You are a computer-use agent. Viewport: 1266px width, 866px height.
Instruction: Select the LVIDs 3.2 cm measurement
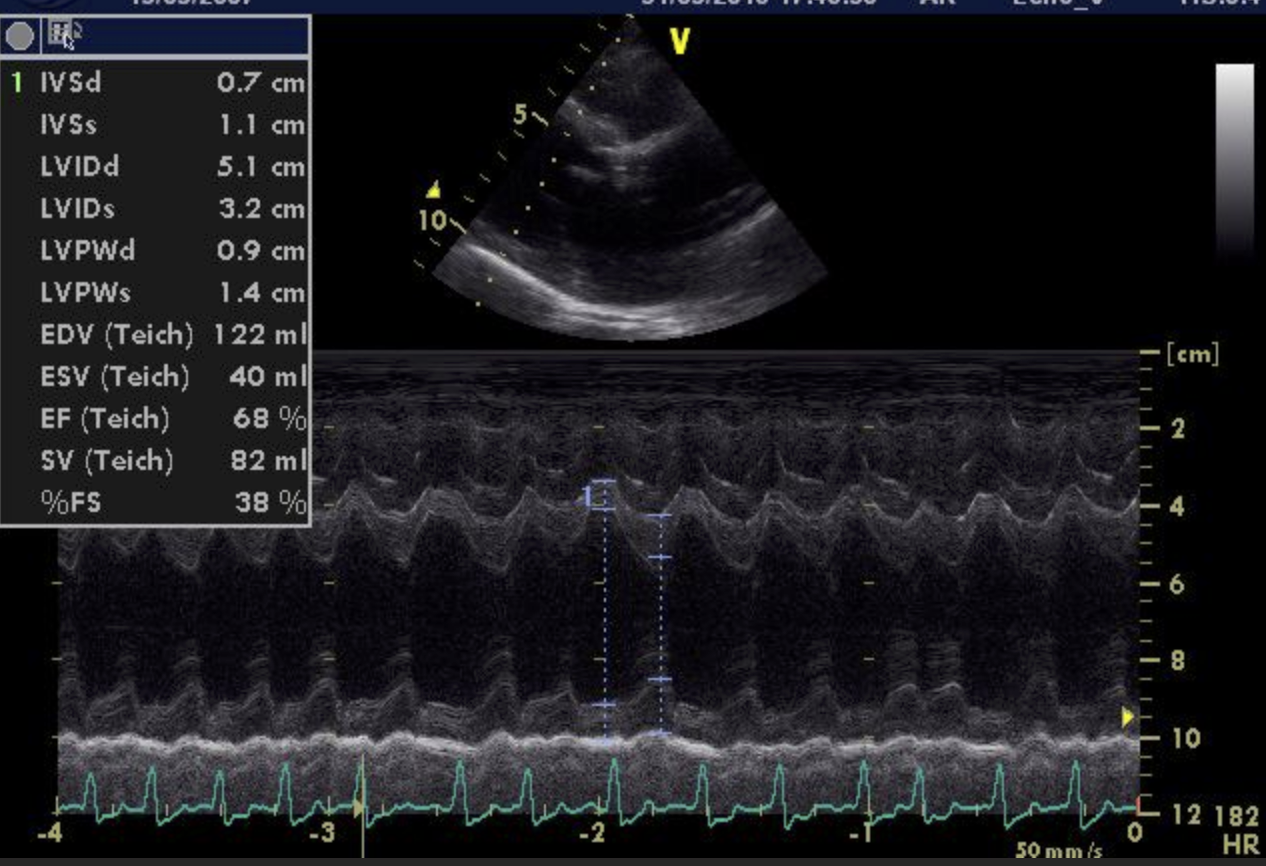(158, 208)
